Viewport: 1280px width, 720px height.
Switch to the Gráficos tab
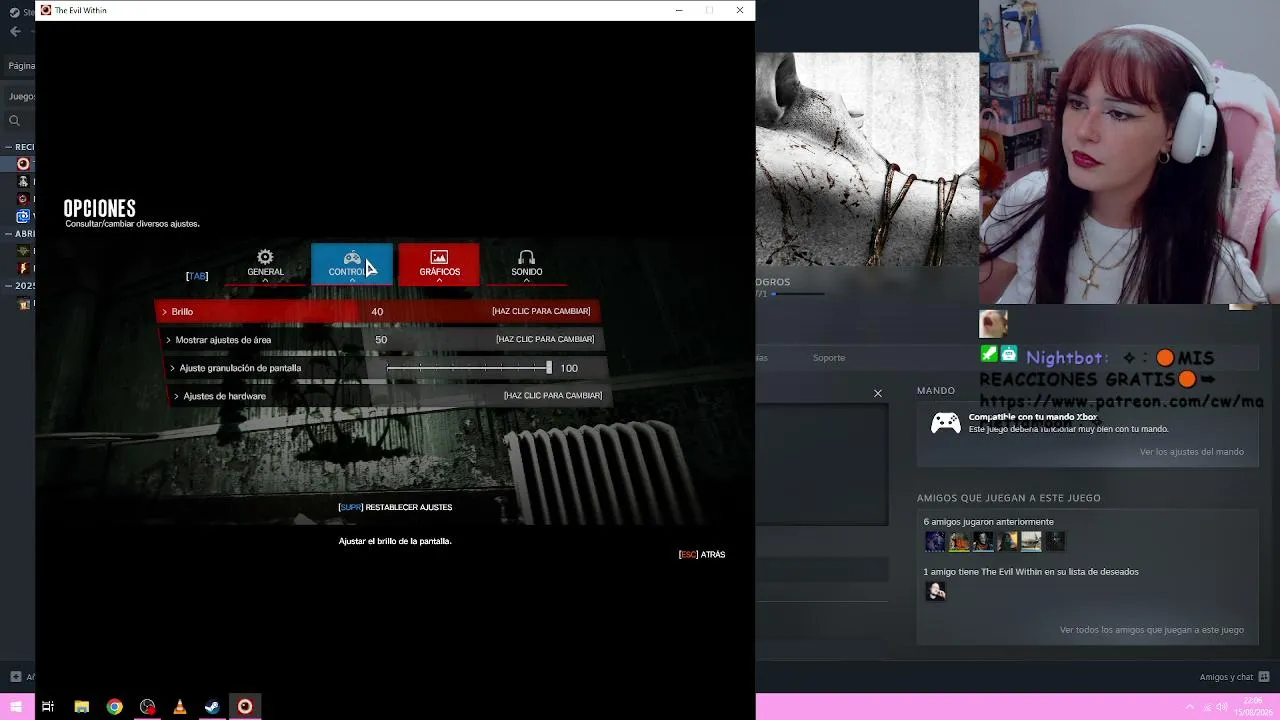coord(439,264)
